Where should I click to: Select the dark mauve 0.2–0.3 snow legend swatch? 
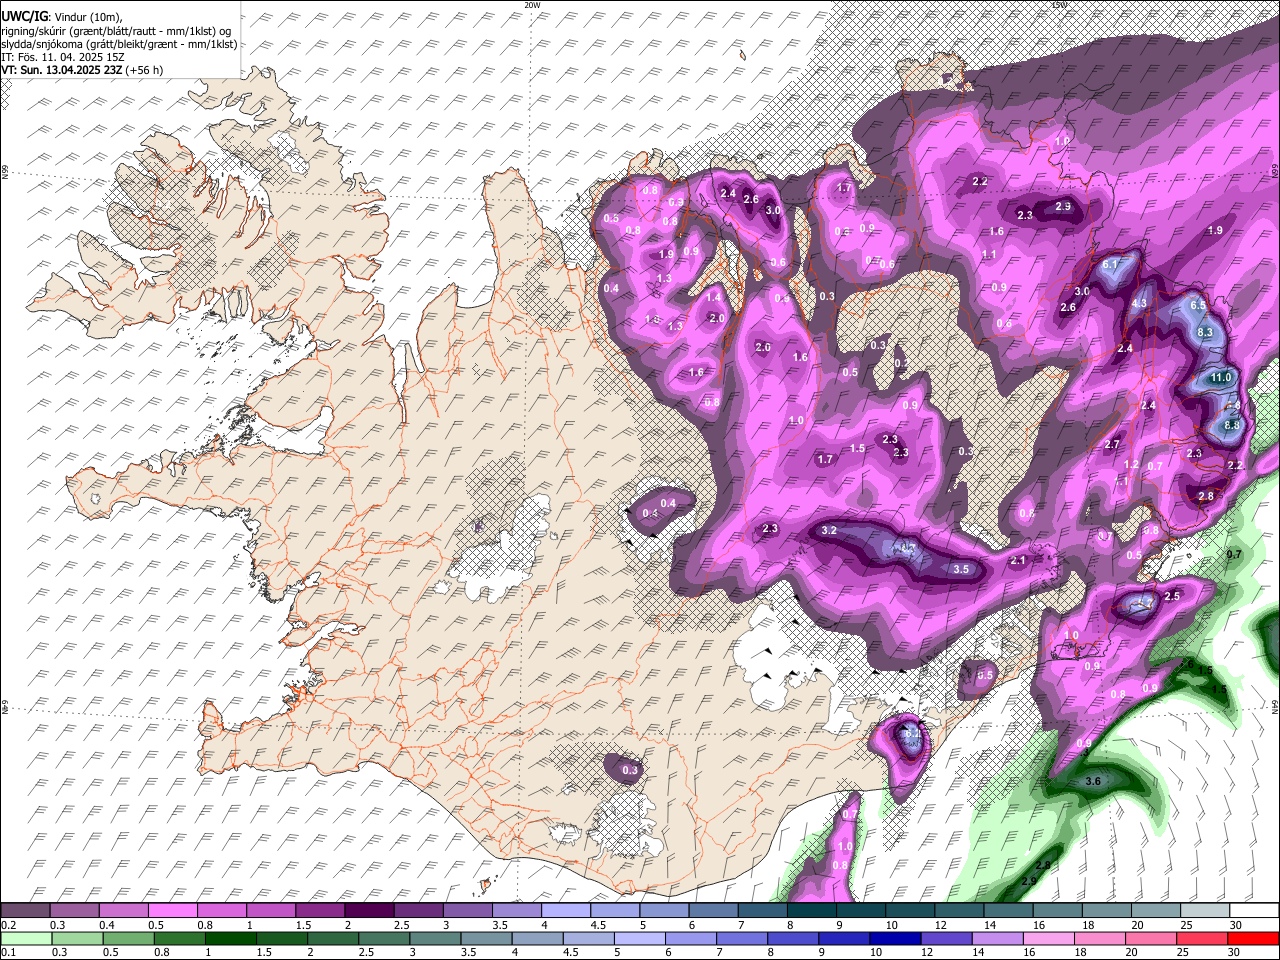[x=25, y=910]
